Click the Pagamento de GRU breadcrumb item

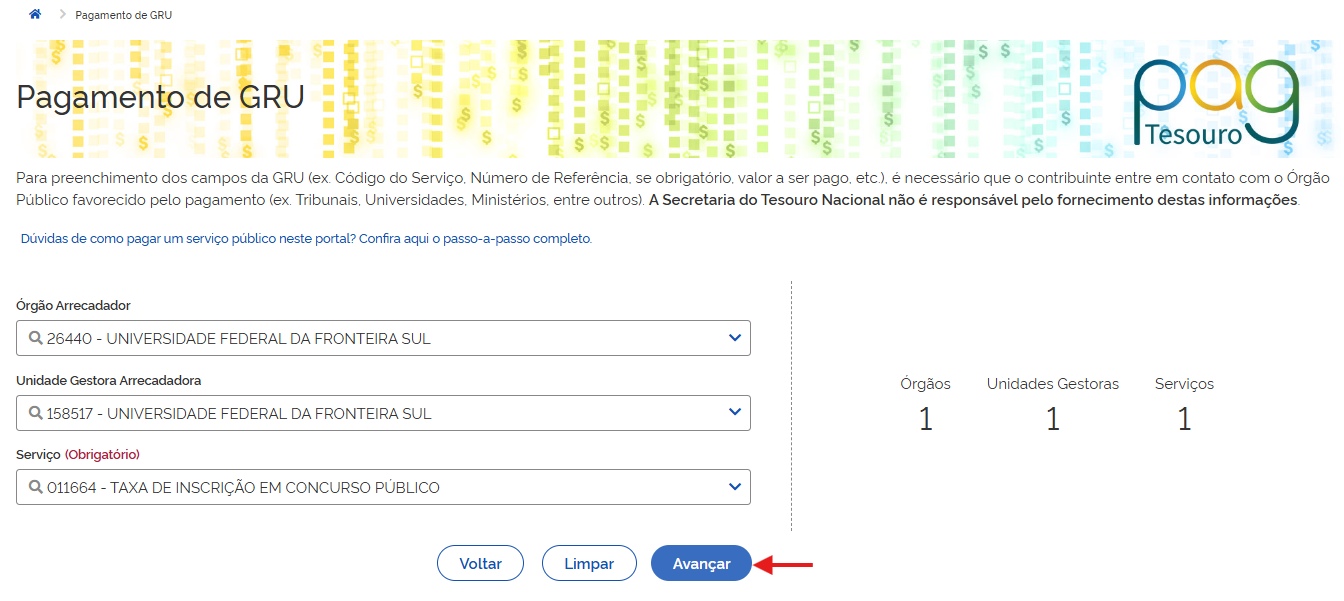[123, 16]
